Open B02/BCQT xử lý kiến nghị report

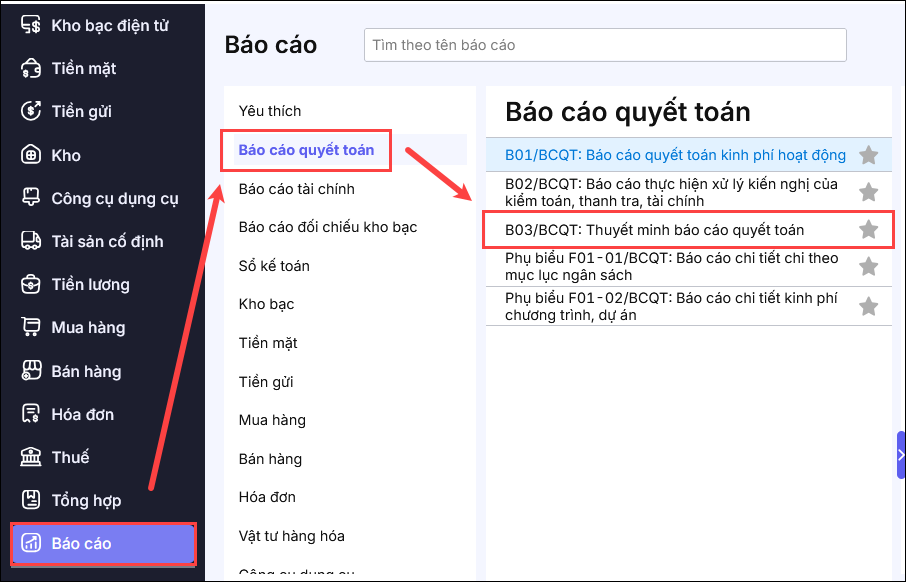pyautogui.click(x=671, y=192)
